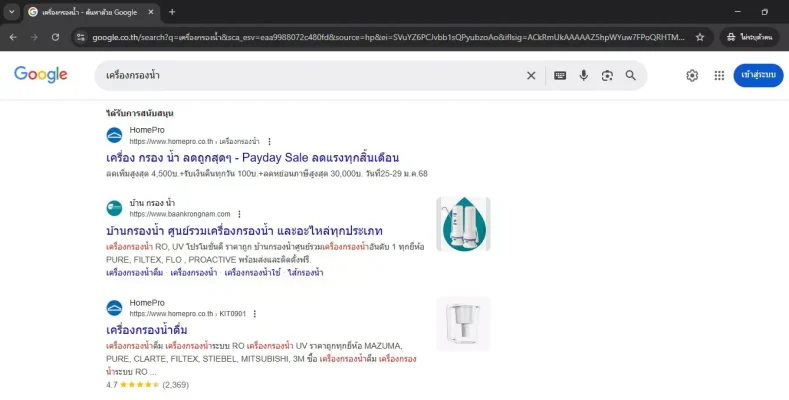Open more options for the HomePro ad
This screenshot has width=789, height=400.
point(269,142)
